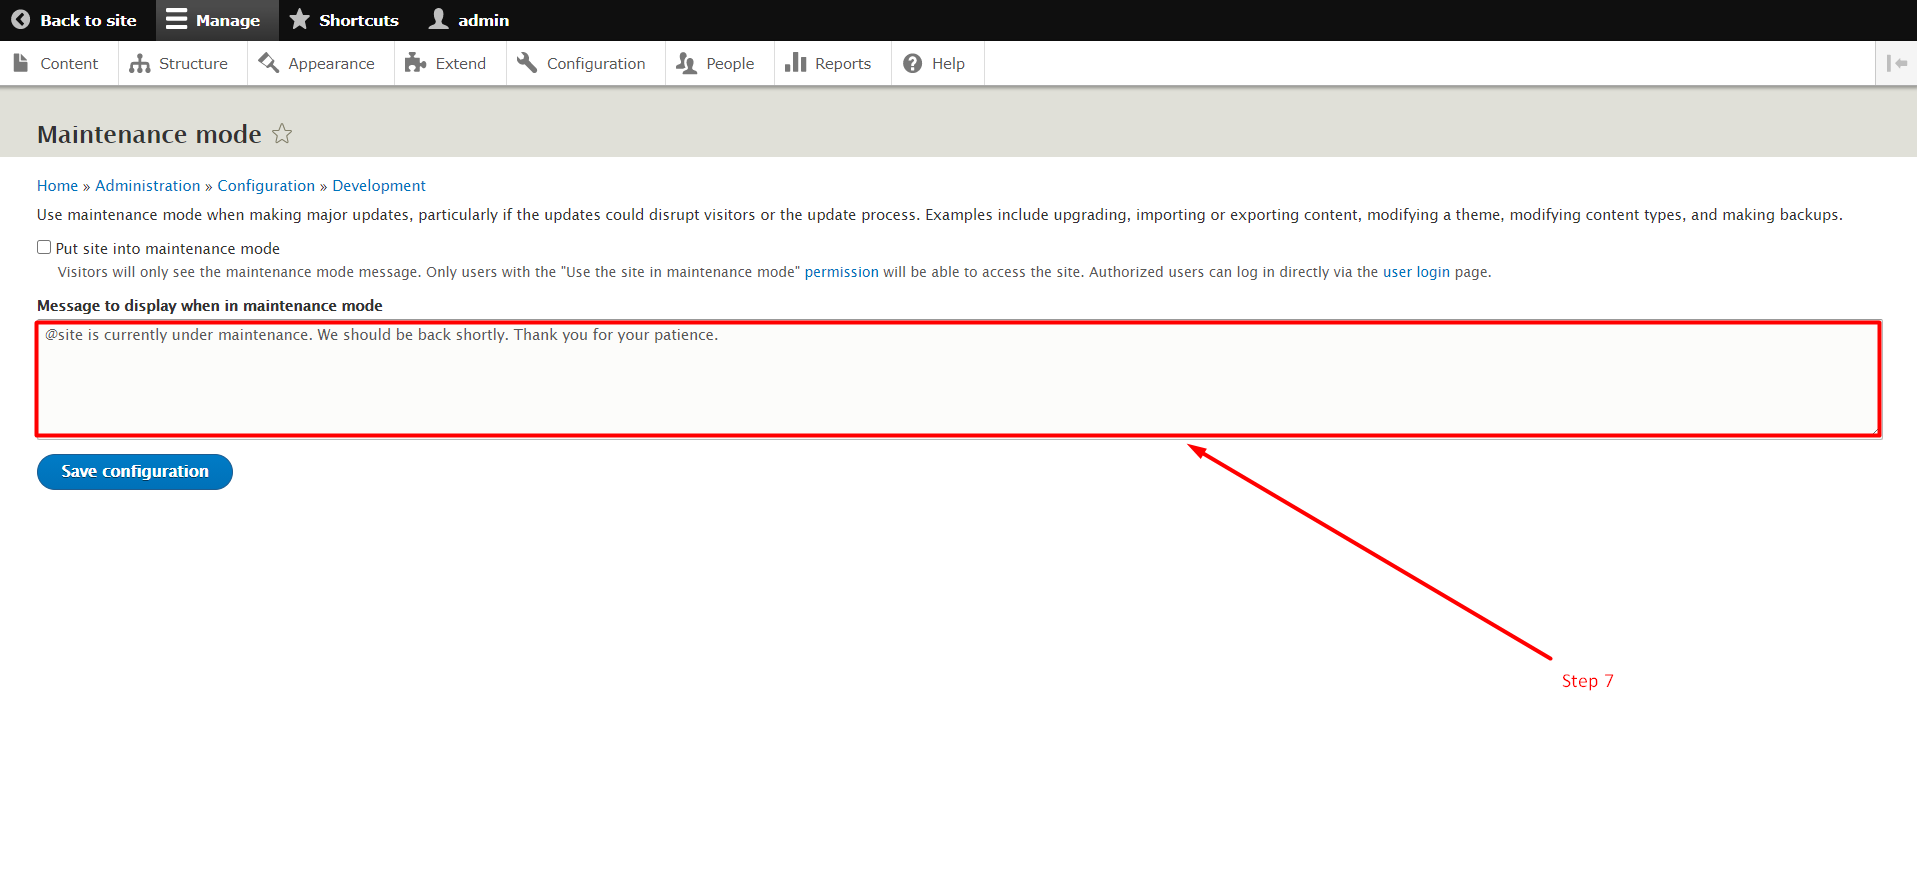
Task: Click the Configuration wrench icon
Action: click(527, 63)
